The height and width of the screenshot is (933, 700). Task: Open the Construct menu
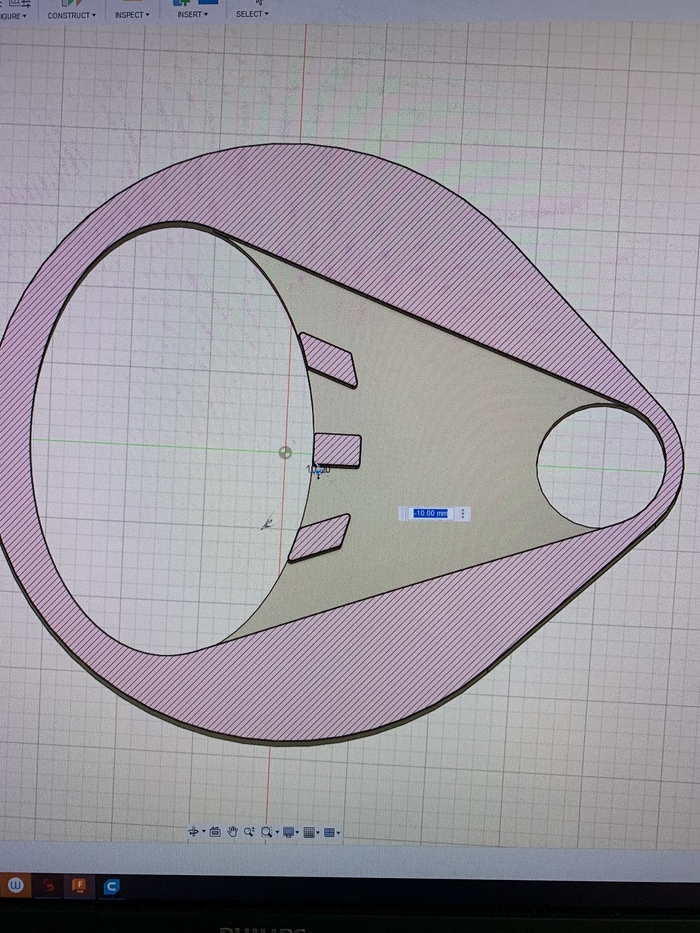(72, 15)
